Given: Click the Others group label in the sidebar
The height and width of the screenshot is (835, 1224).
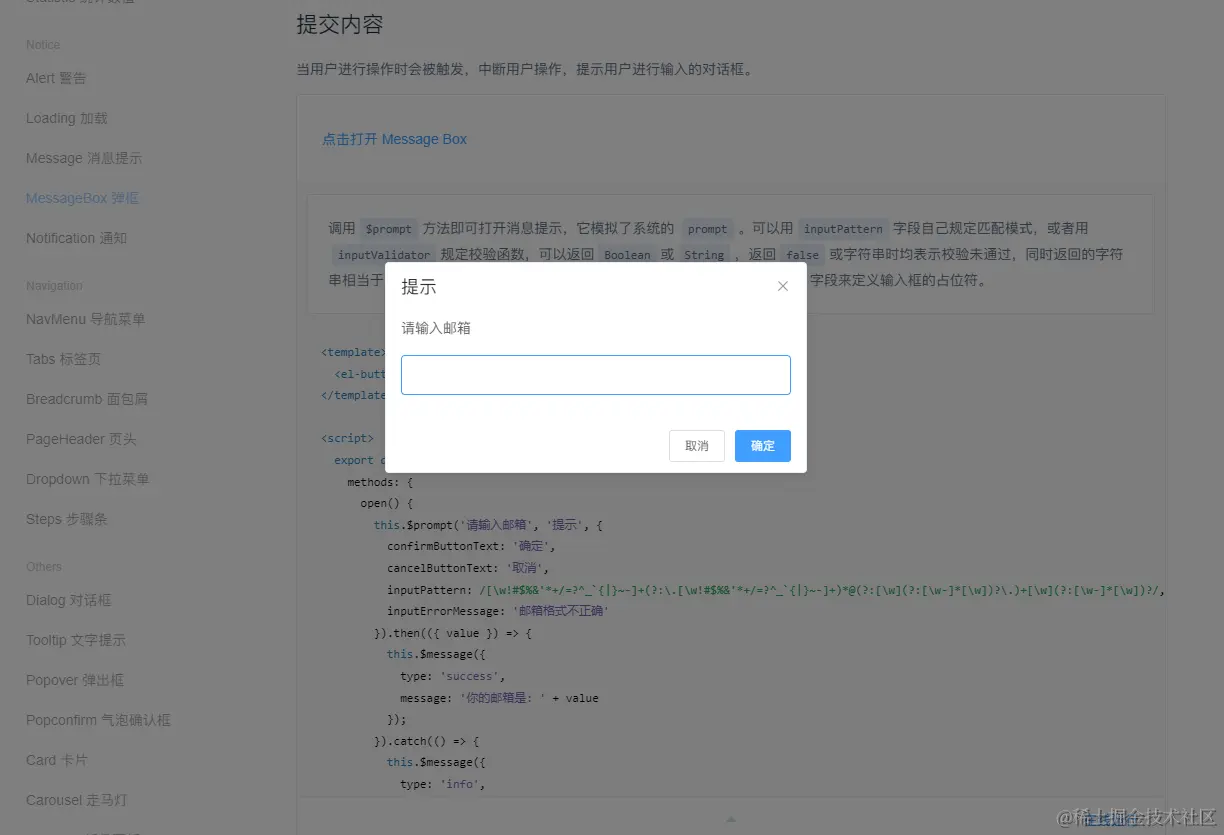Looking at the screenshot, I should click(44, 567).
